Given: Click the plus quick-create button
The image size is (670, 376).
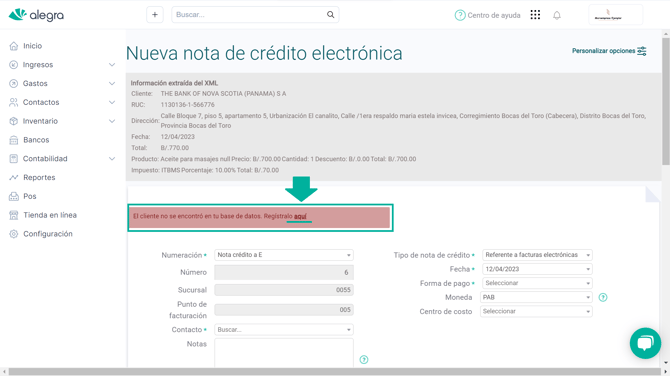Looking at the screenshot, I should [x=155, y=15].
